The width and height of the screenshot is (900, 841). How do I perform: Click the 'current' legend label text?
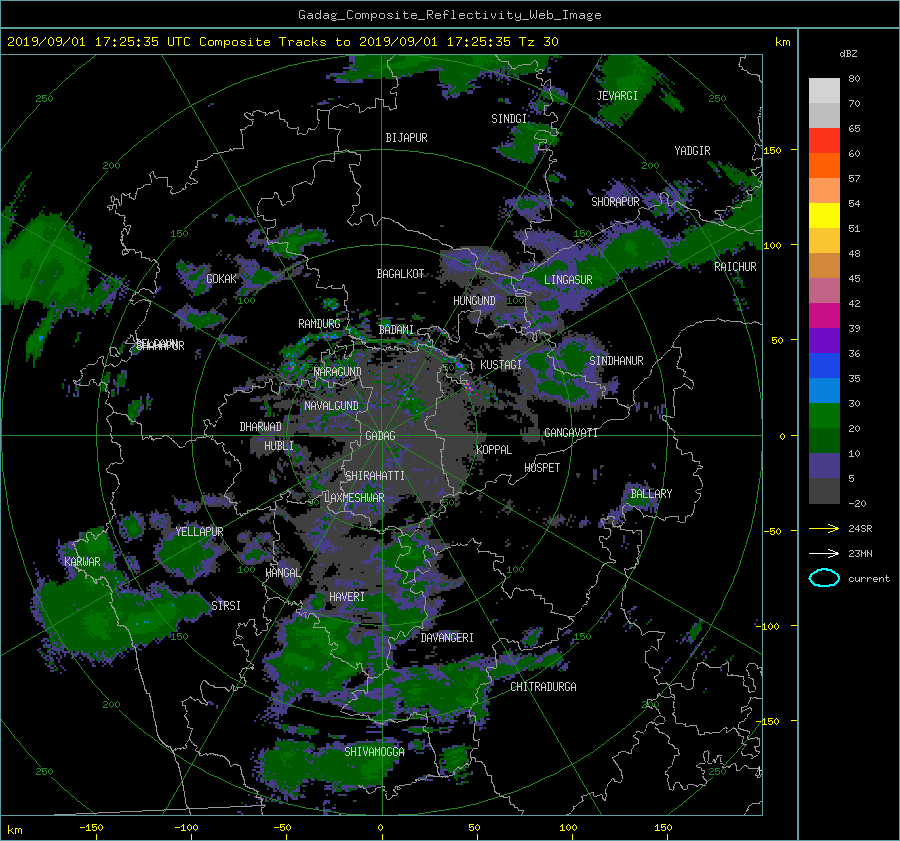pos(868,579)
